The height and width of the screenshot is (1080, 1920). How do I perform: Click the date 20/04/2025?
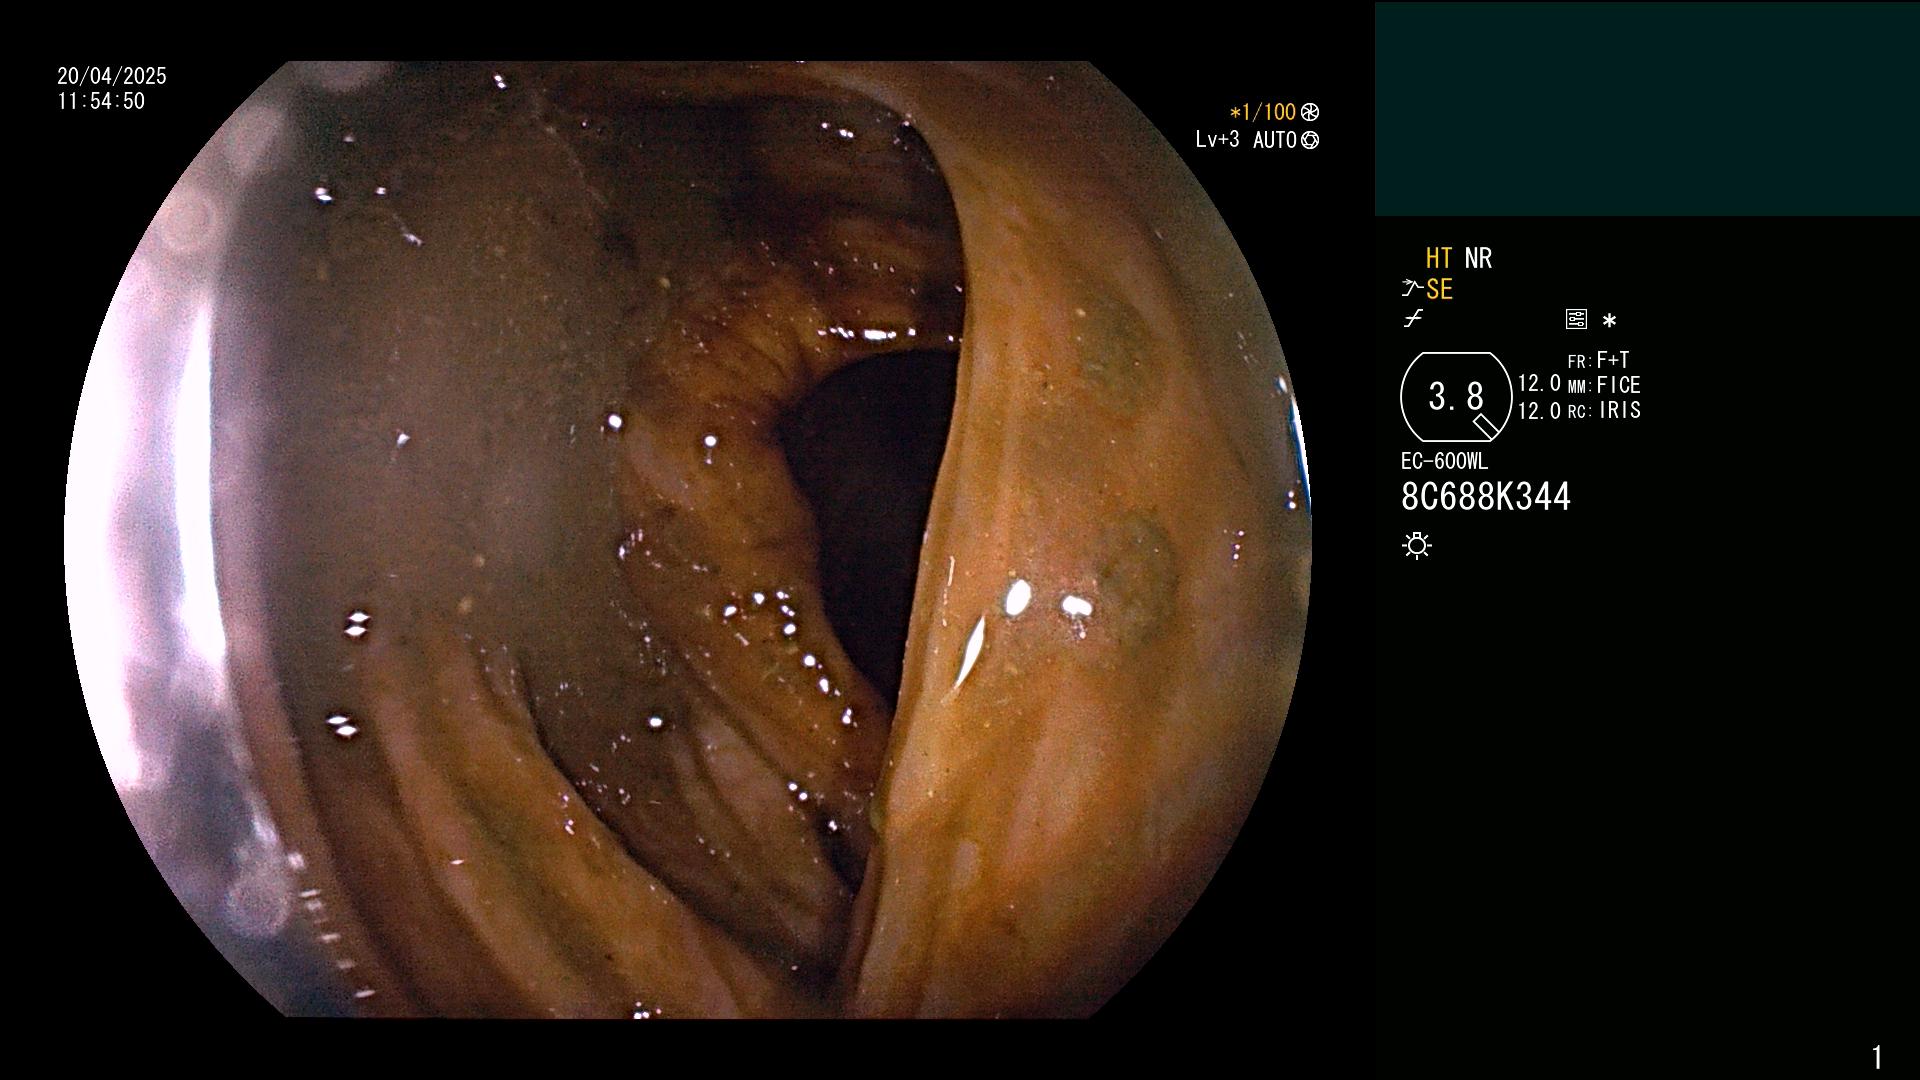coord(112,76)
